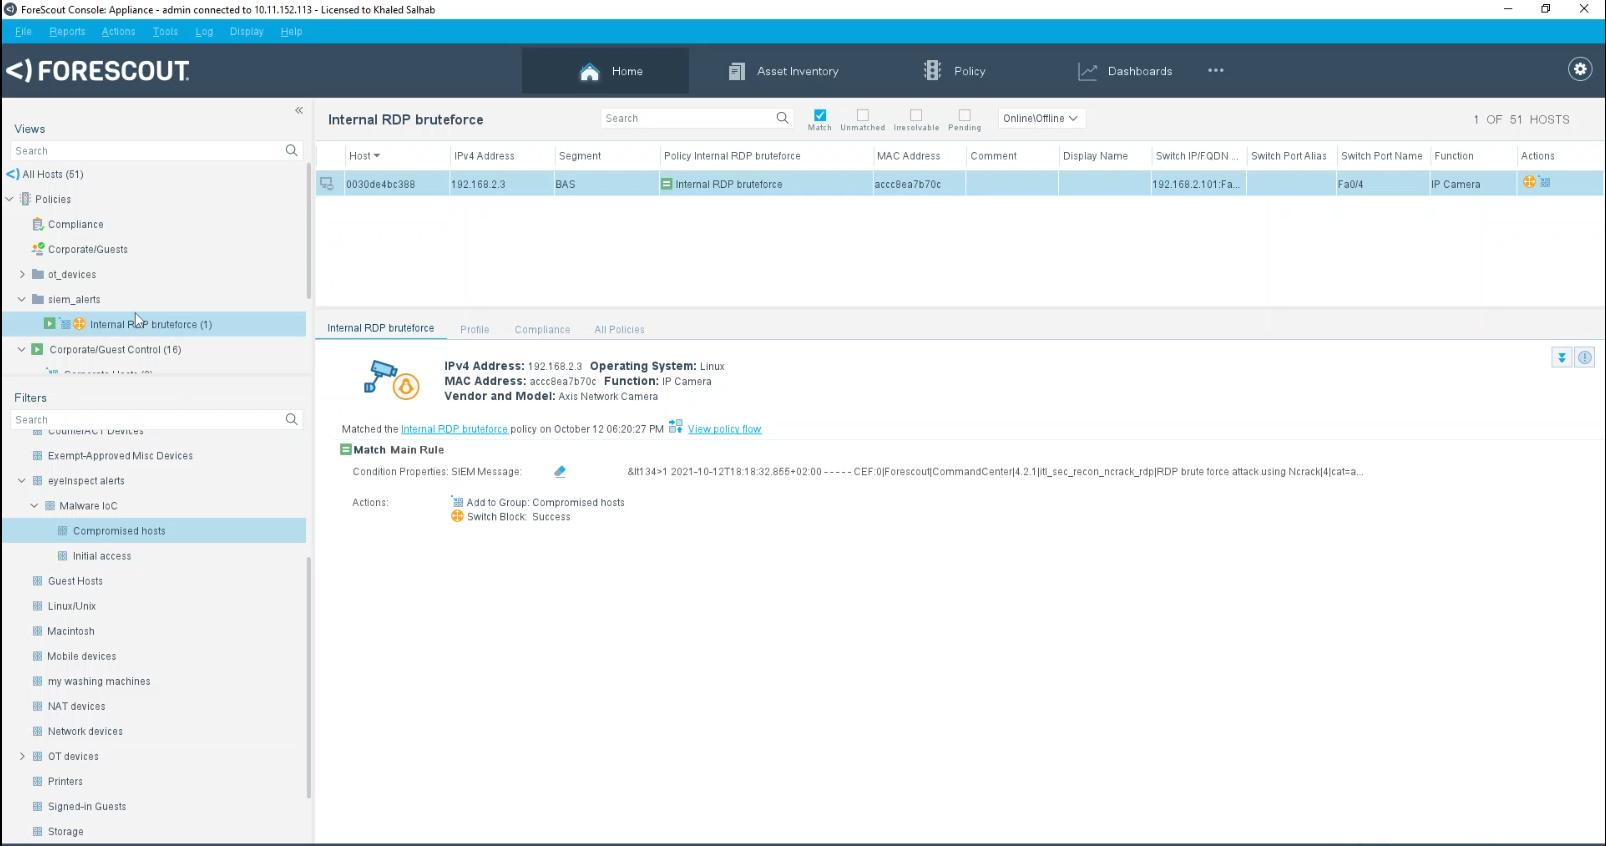Click the search magnifier in hosts search
Screen dimensions: 1606x846
click(x=782, y=118)
